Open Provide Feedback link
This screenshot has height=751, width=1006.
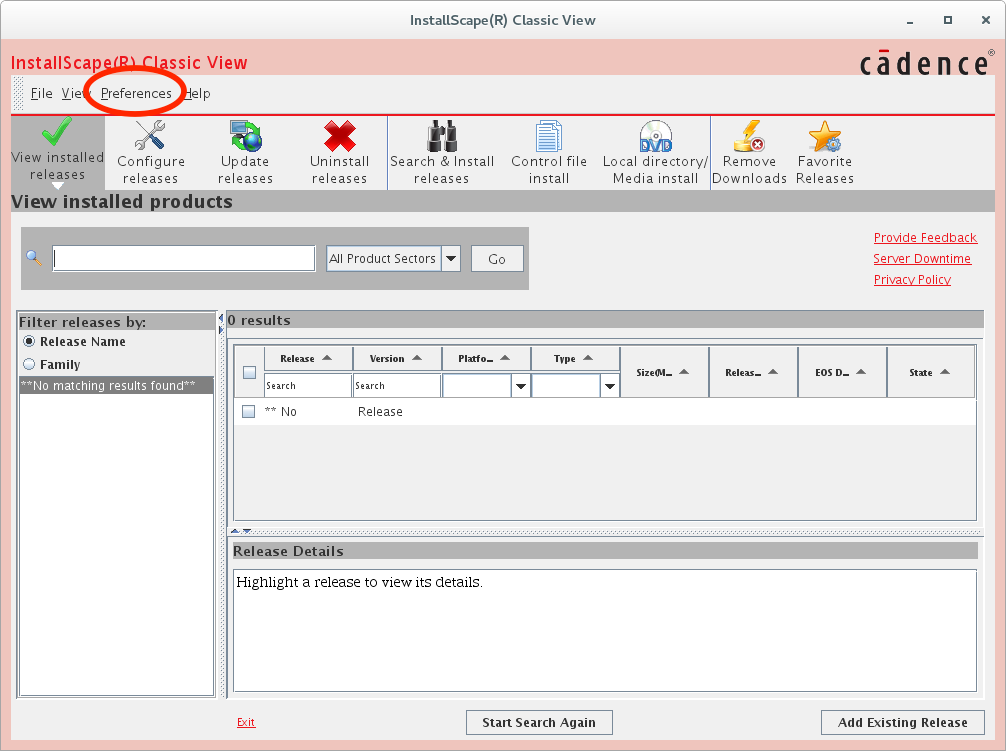point(925,237)
